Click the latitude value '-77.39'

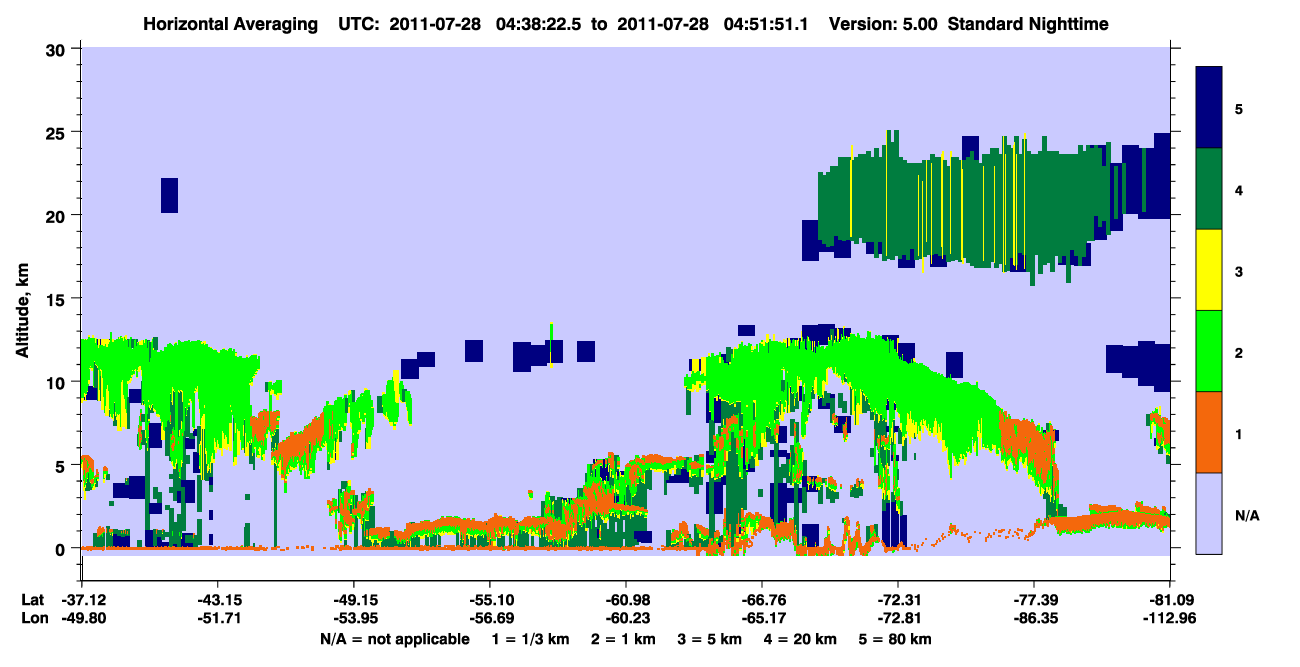pyautogui.click(x=1034, y=600)
